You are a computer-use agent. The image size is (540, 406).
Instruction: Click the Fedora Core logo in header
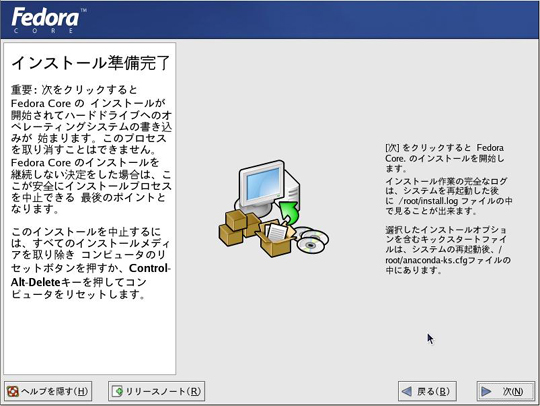click(x=48, y=20)
